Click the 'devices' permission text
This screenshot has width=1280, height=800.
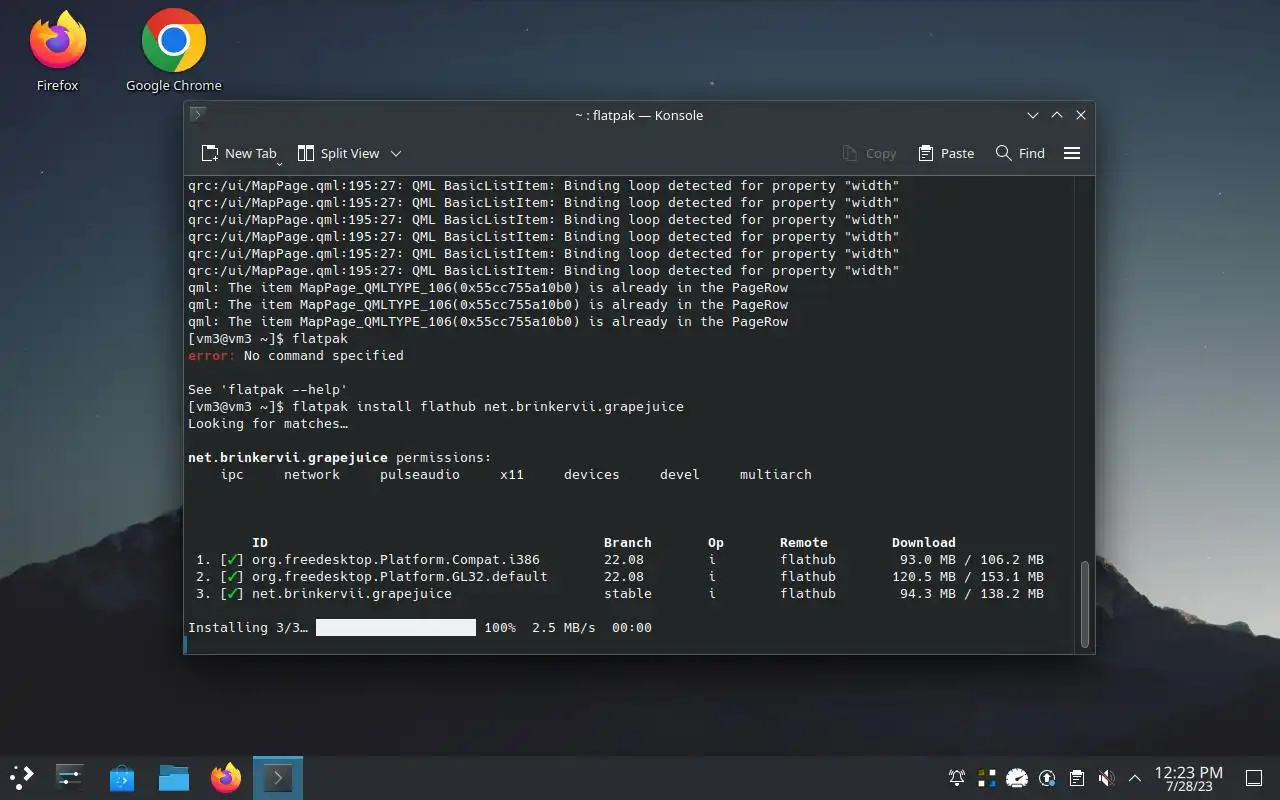coord(592,474)
